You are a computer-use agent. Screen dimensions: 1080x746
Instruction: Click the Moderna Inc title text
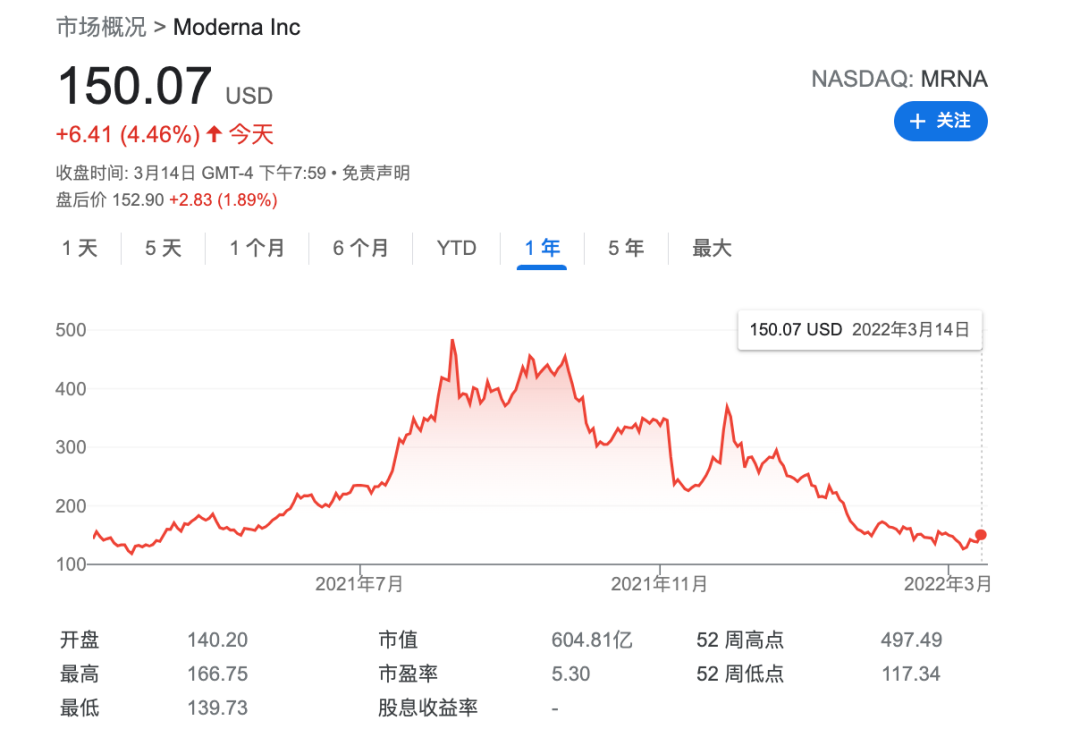[x=237, y=27]
